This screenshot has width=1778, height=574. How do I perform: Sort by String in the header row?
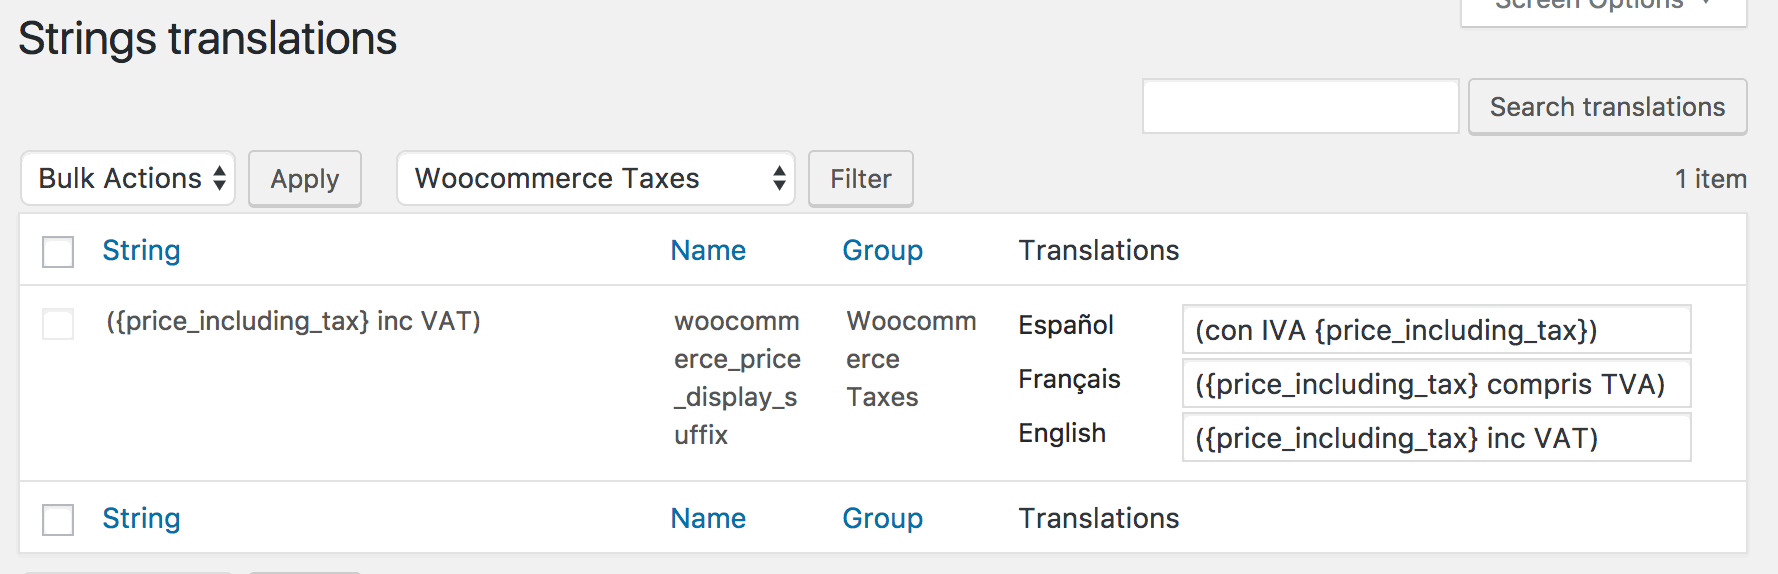click(x=141, y=250)
